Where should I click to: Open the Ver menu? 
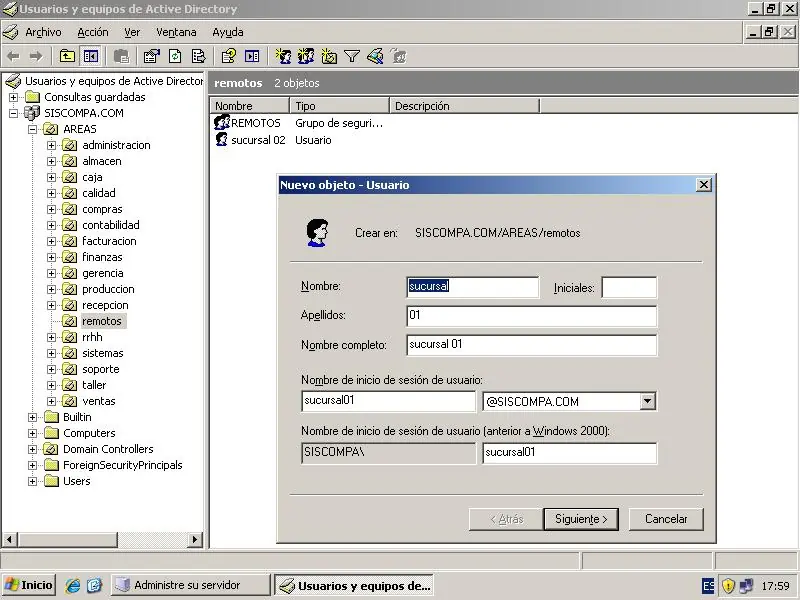pyautogui.click(x=132, y=32)
